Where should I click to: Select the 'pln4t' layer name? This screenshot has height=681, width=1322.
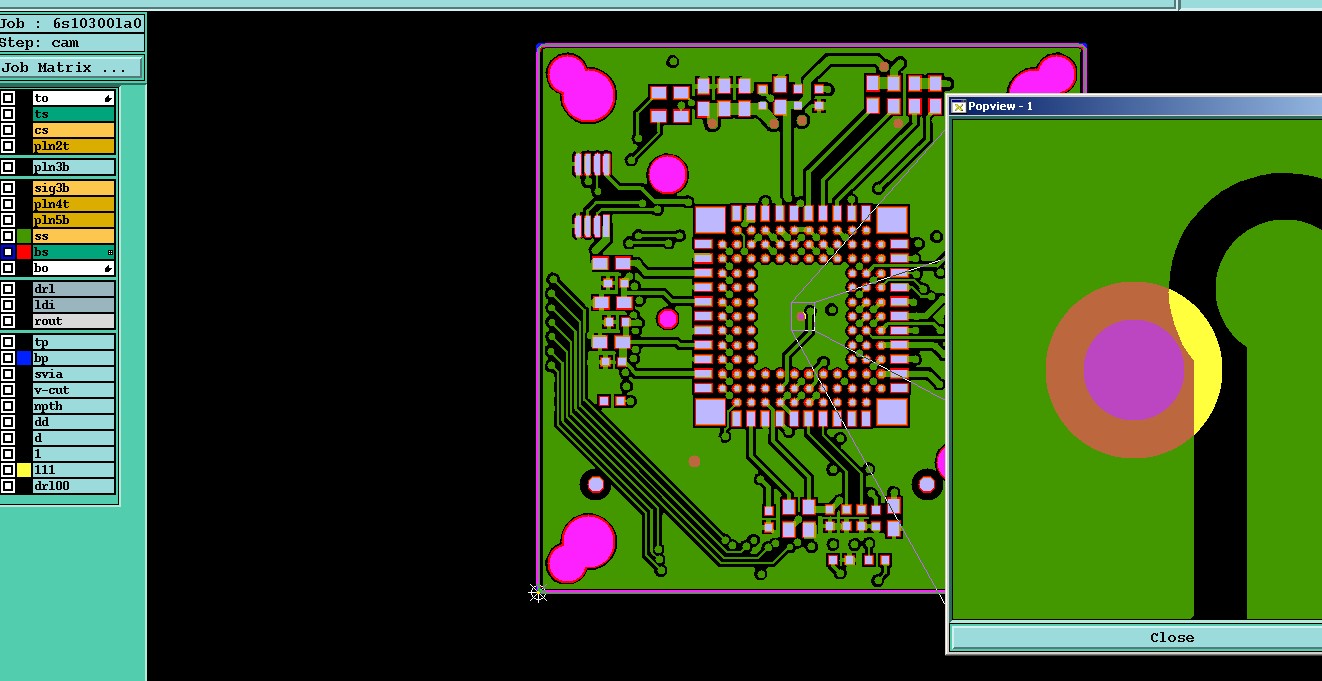click(x=74, y=204)
